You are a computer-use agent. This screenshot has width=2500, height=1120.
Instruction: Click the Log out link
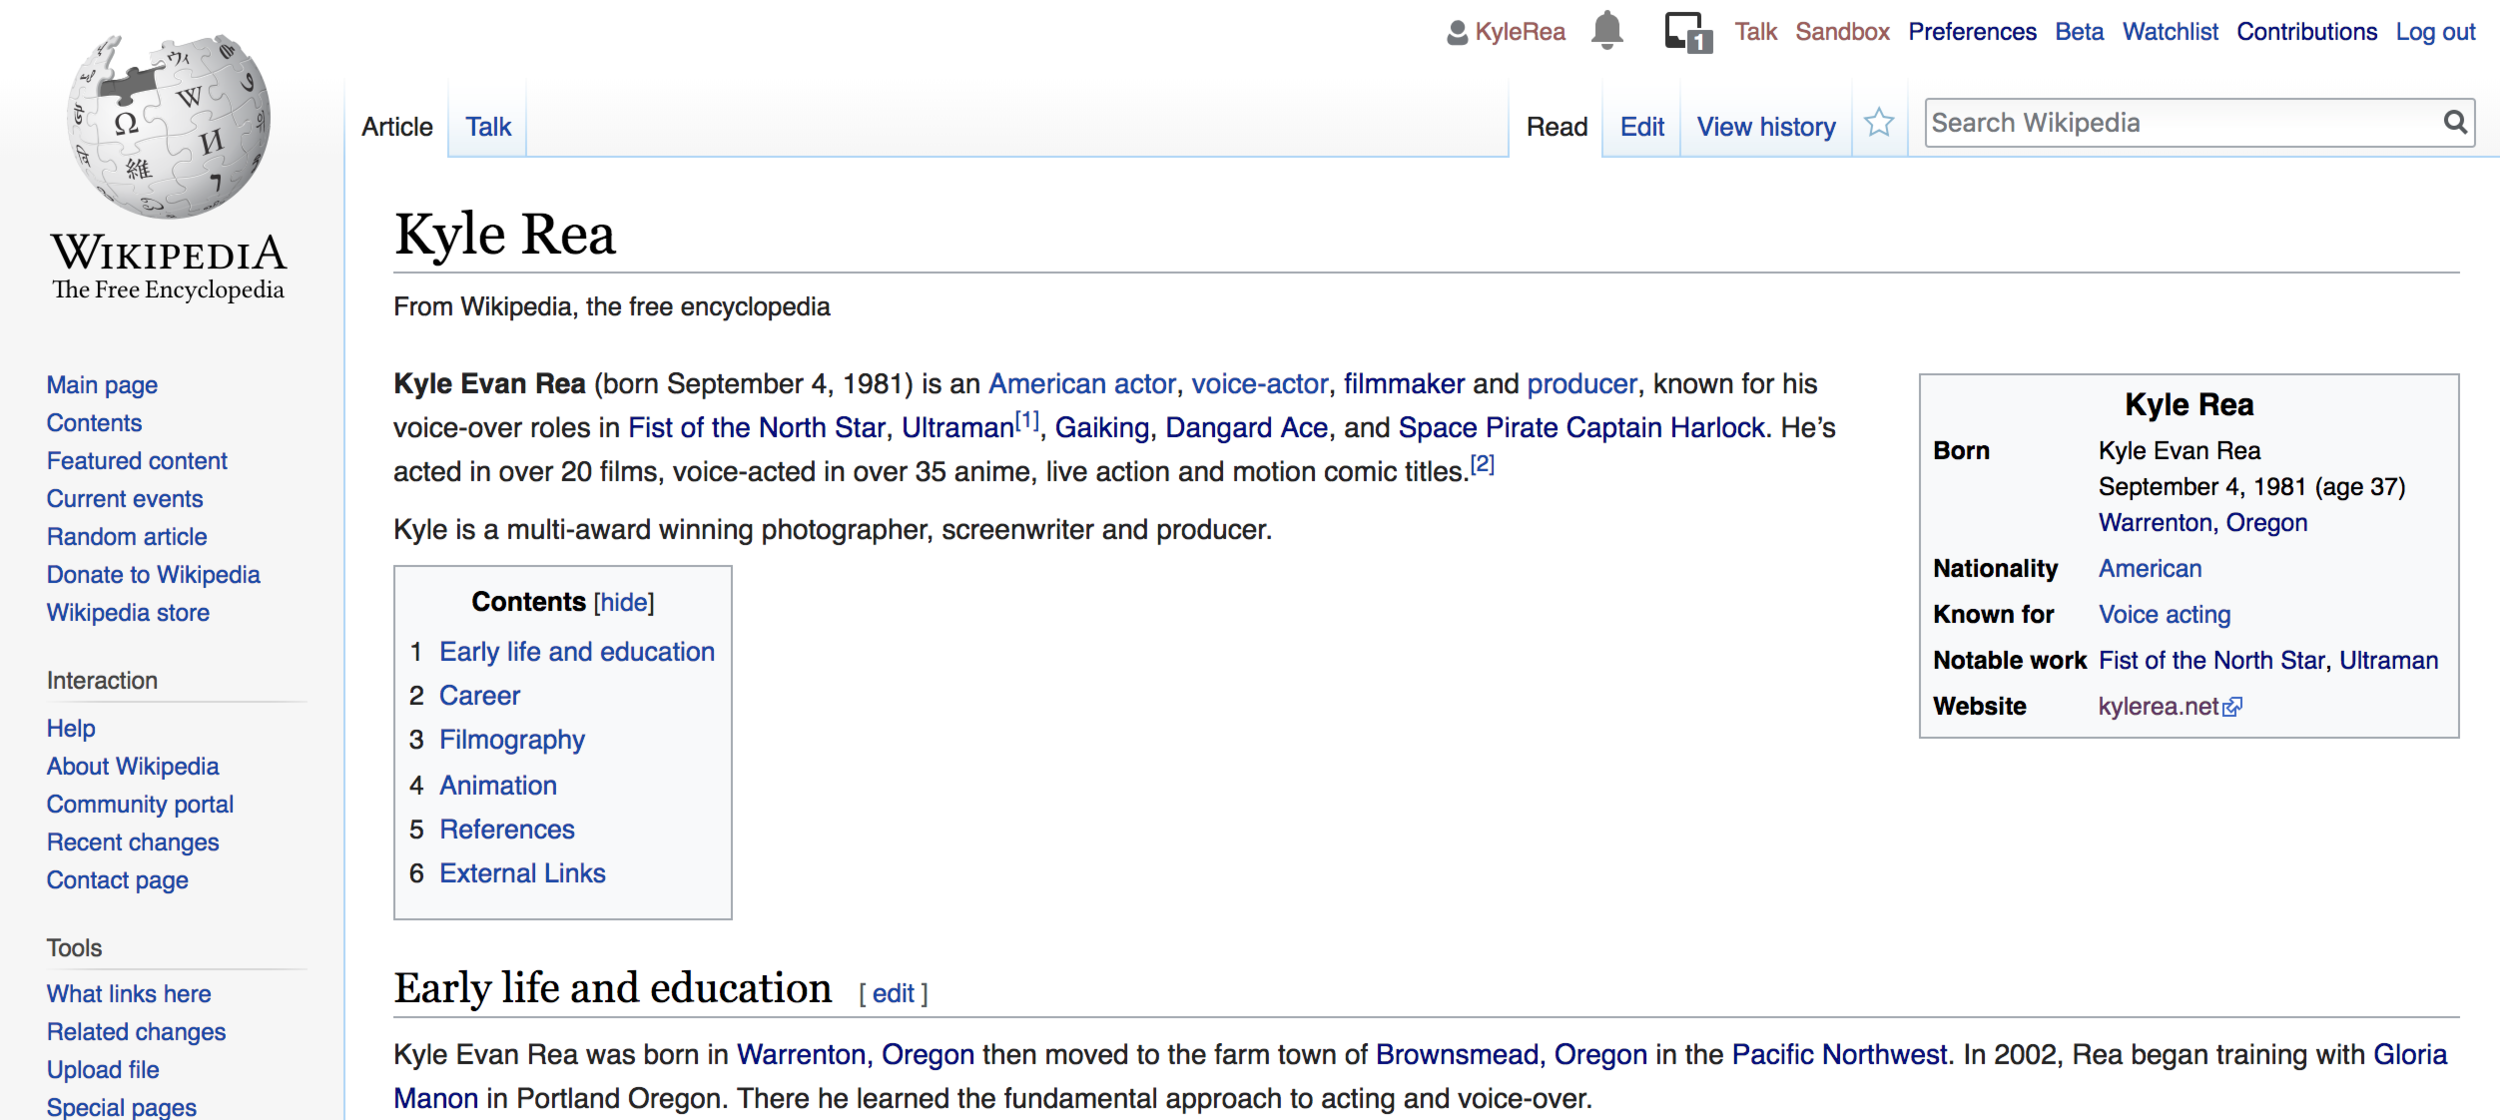pos(2434,32)
